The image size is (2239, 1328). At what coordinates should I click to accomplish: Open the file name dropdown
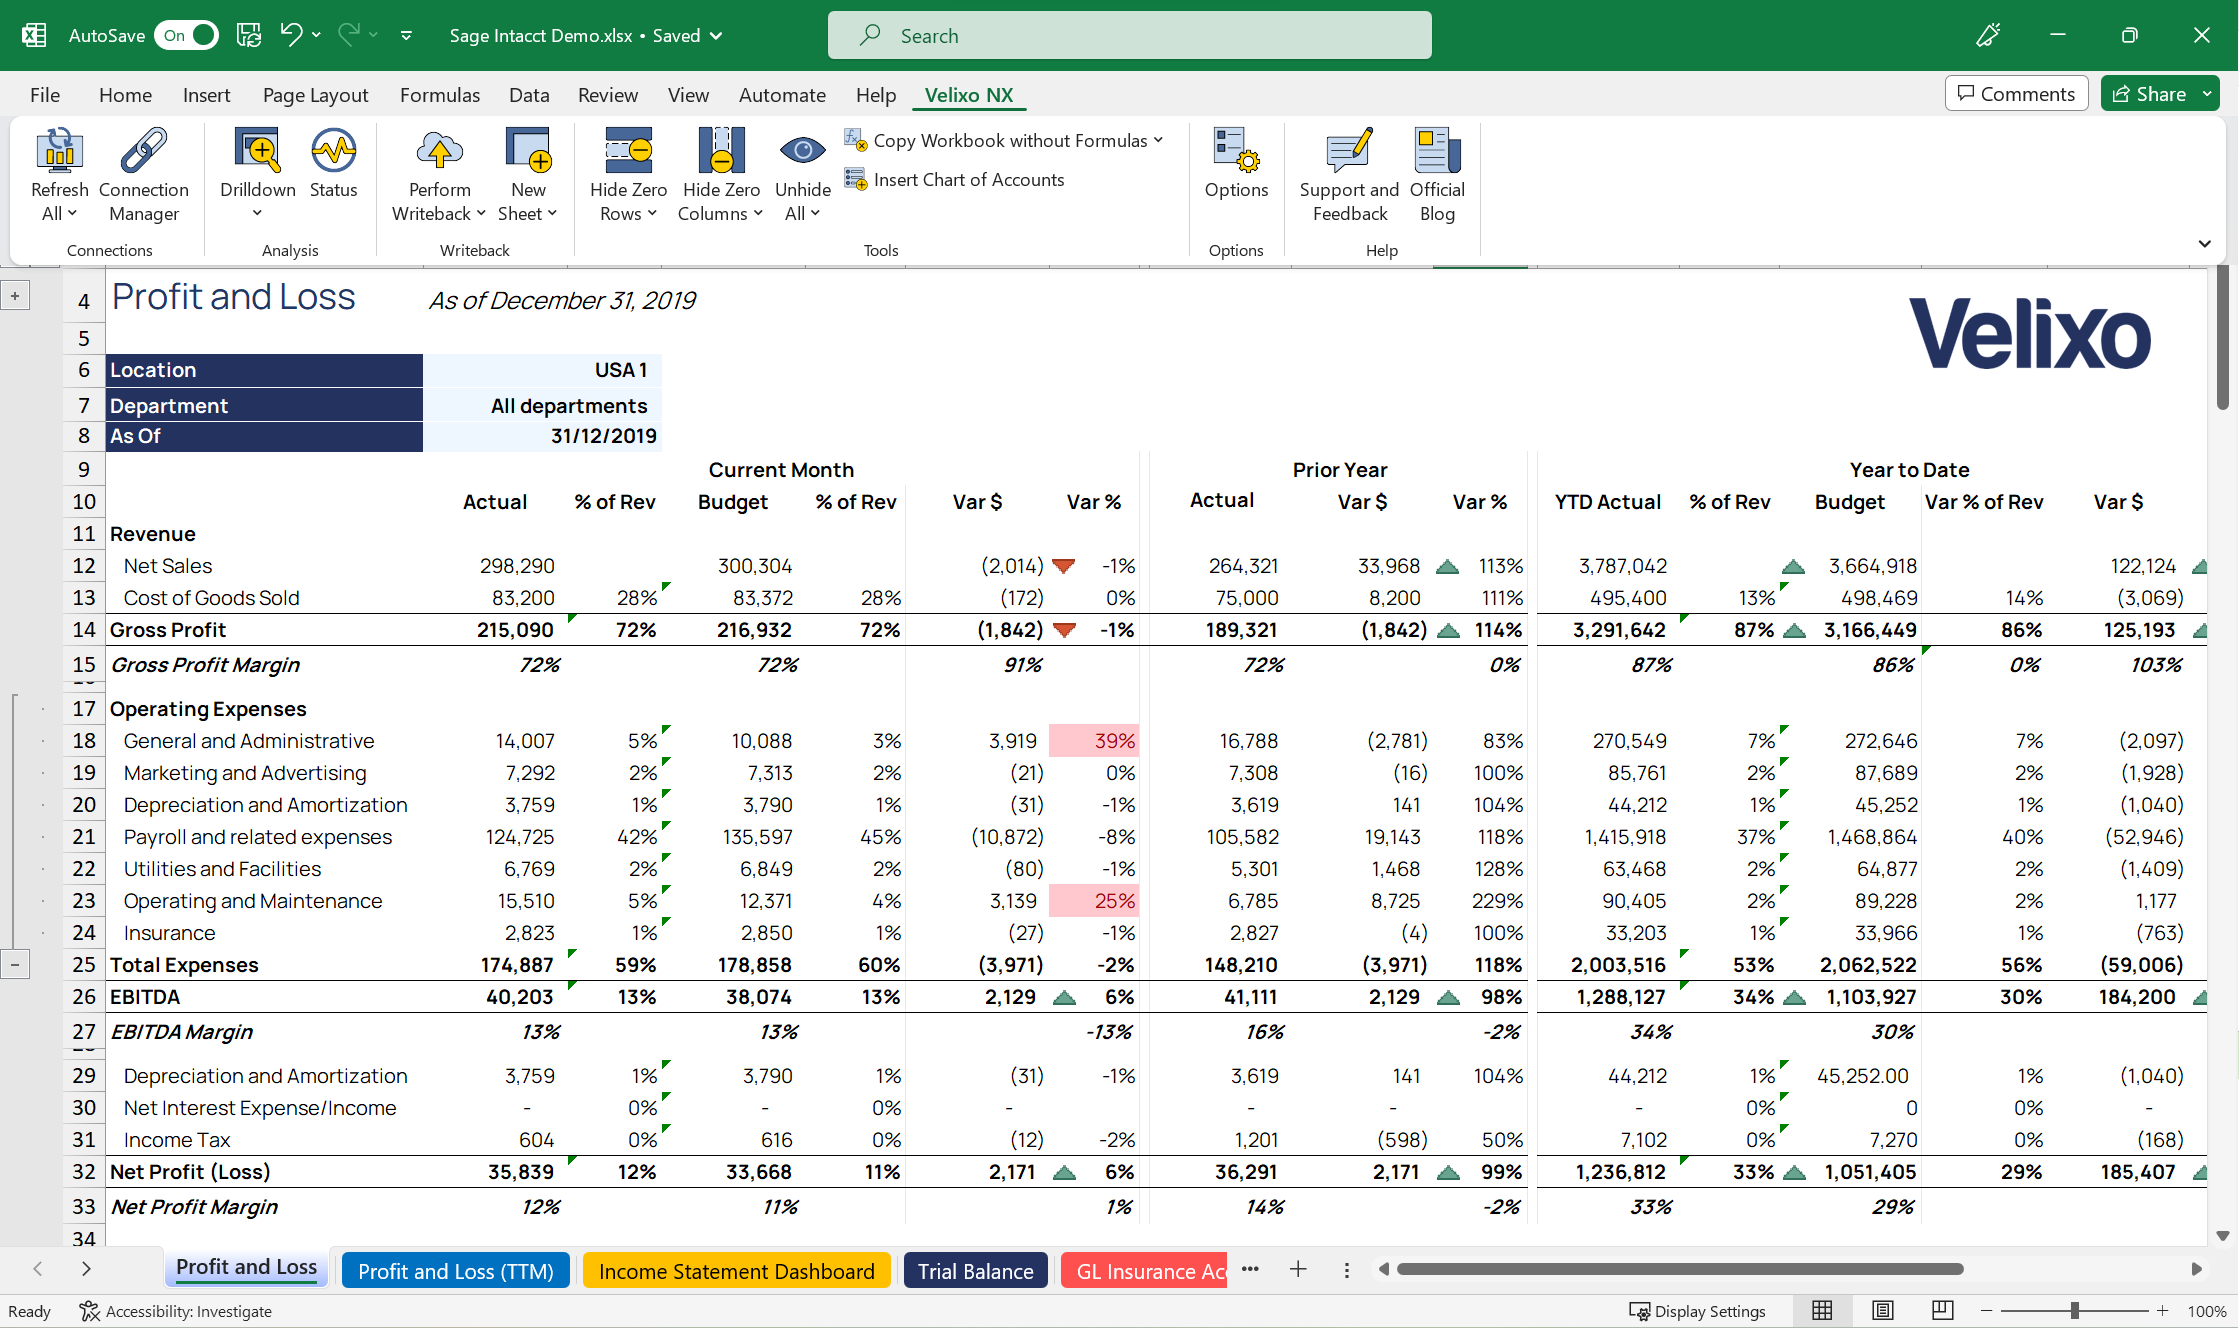[716, 35]
